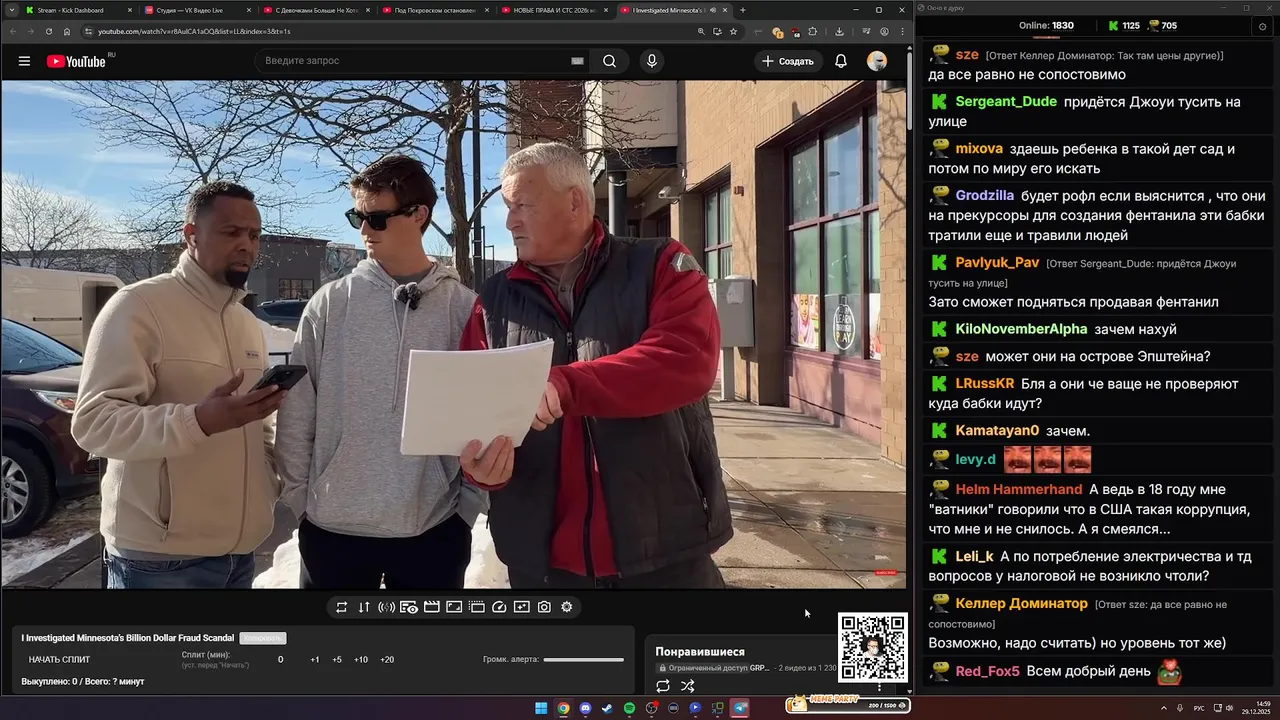Open YouTube notifications bell
The width and height of the screenshot is (1280, 720).
pyautogui.click(x=841, y=61)
